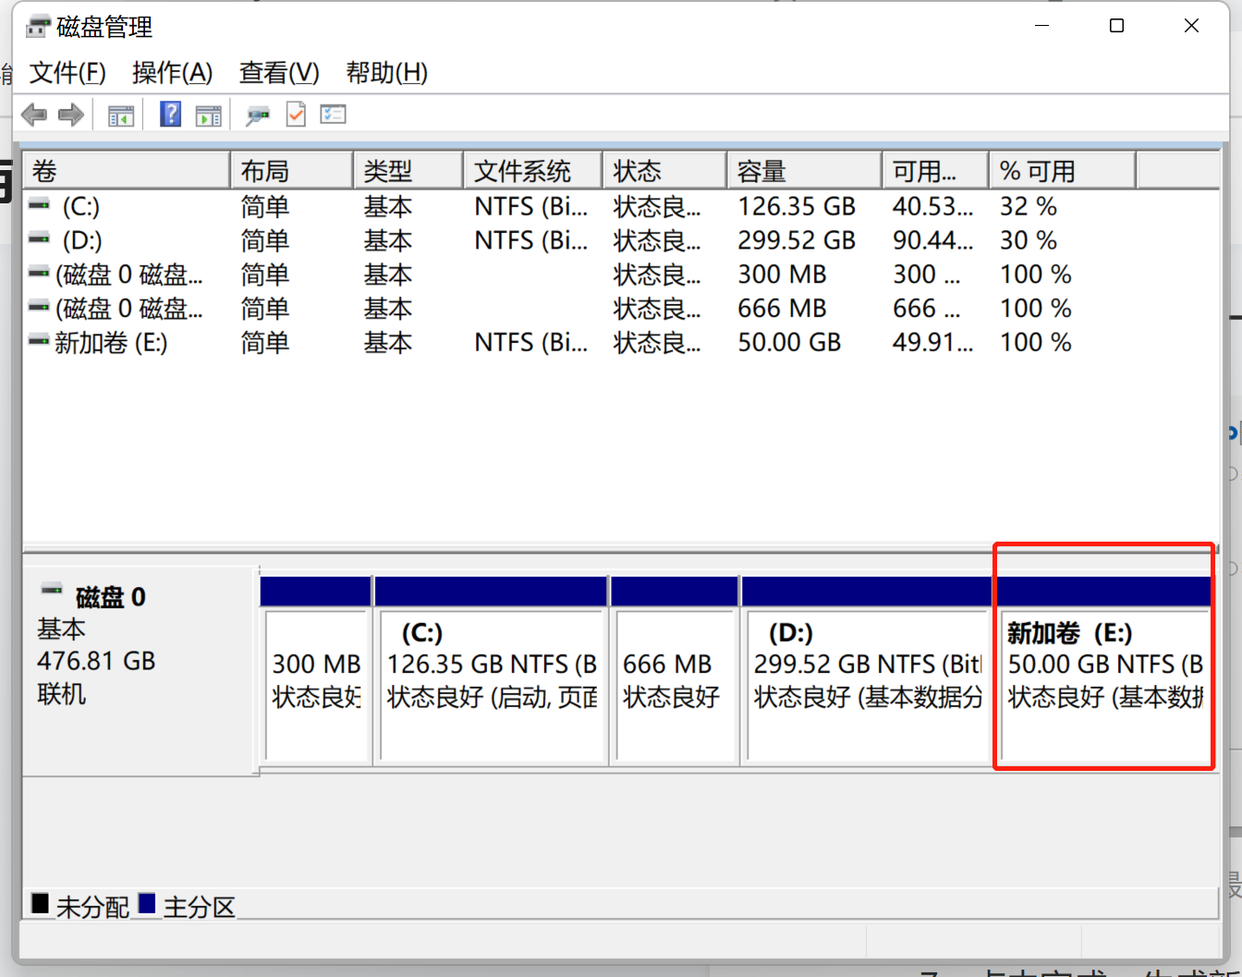This screenshot has height=977, width=1242.
Task: Click the disk connection toolbar icon
Action: [x=258, y=116]
